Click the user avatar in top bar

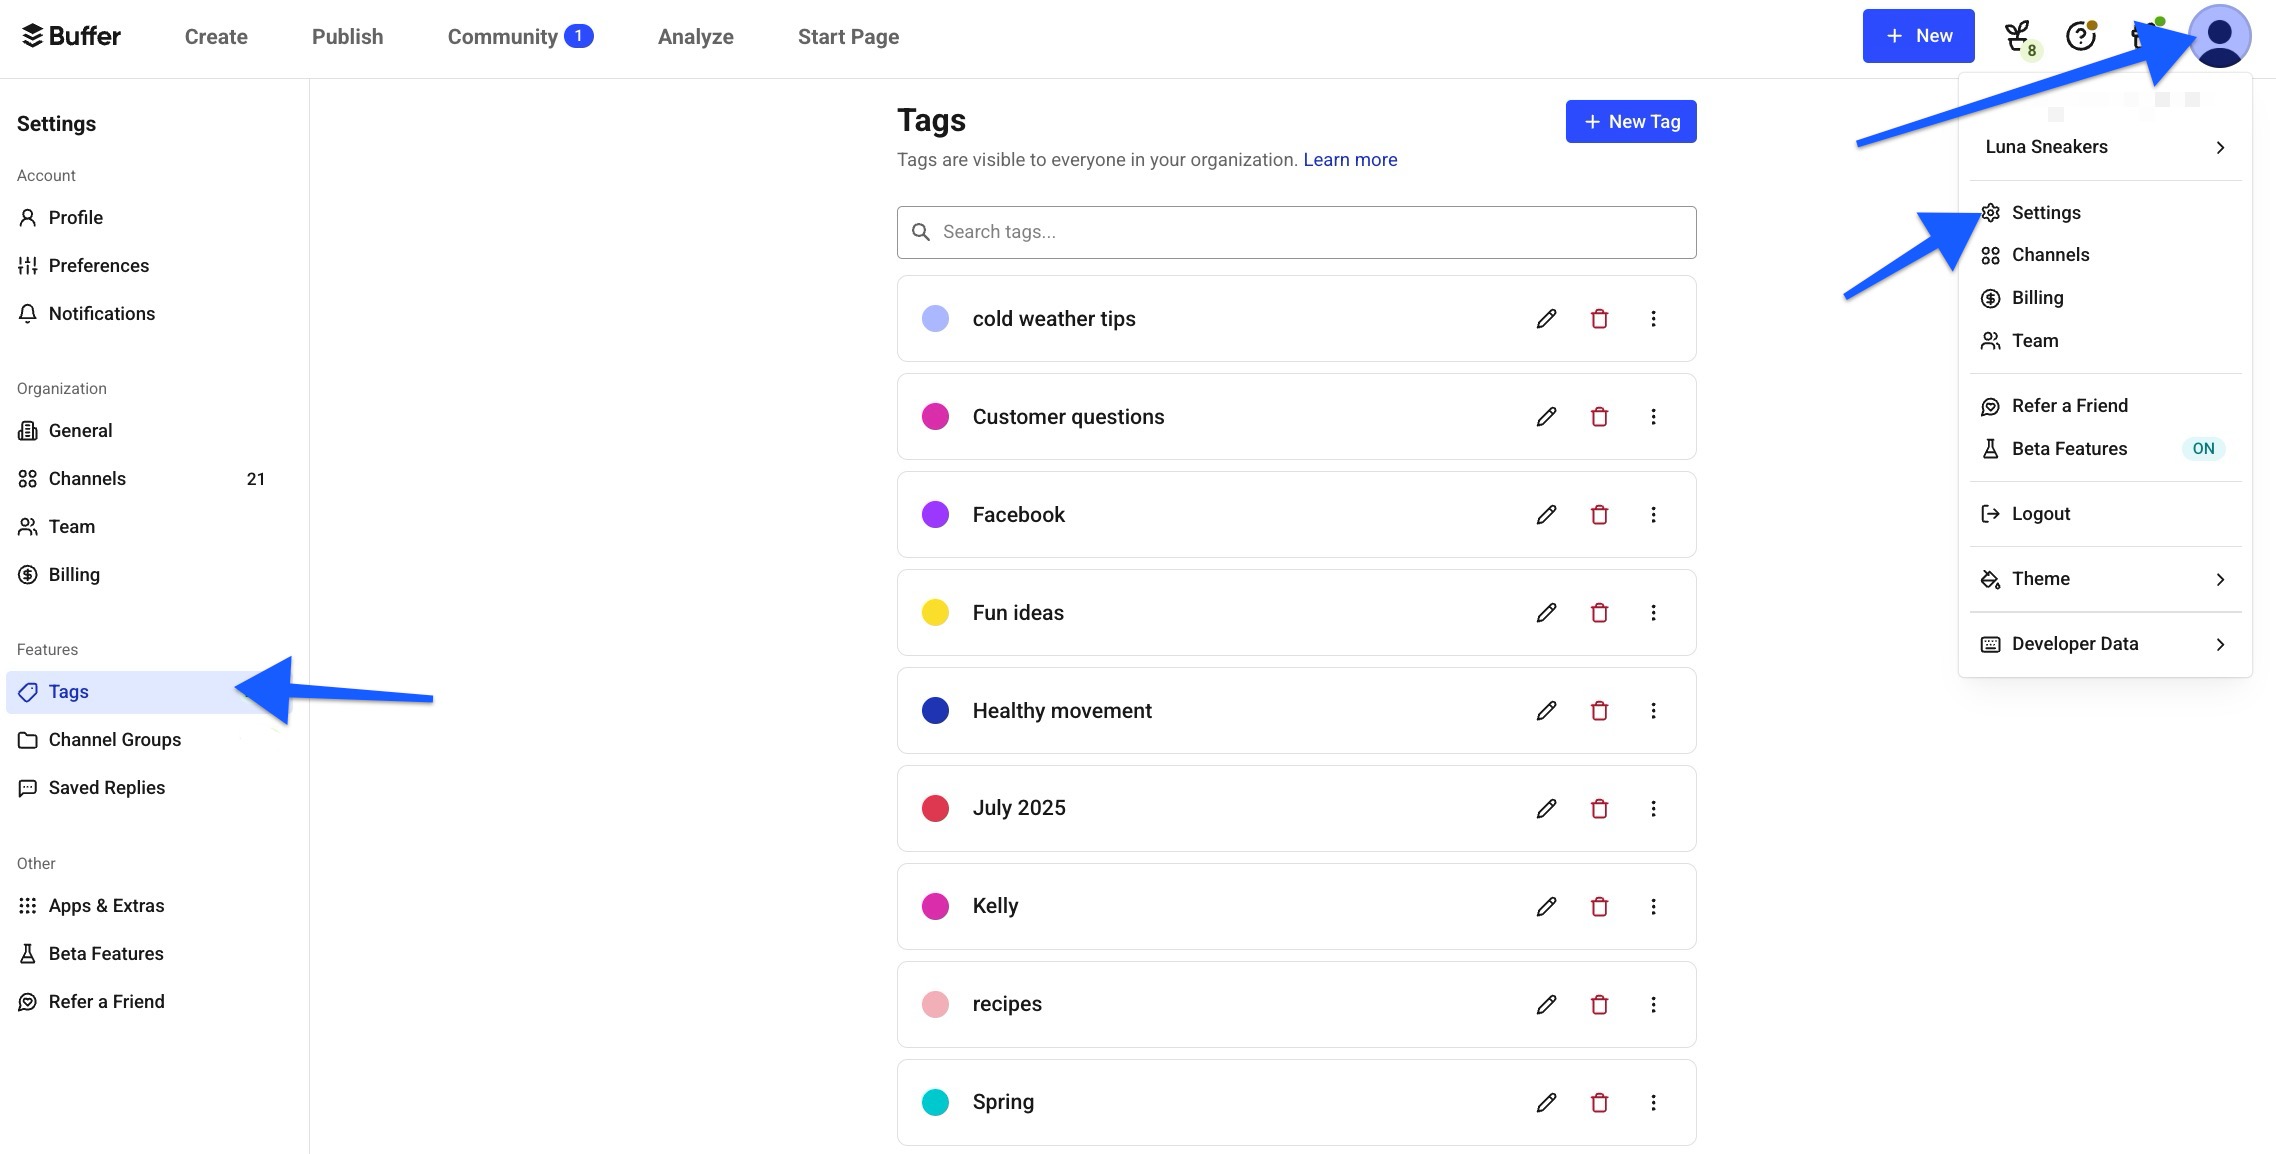[x=2219, y=36]
